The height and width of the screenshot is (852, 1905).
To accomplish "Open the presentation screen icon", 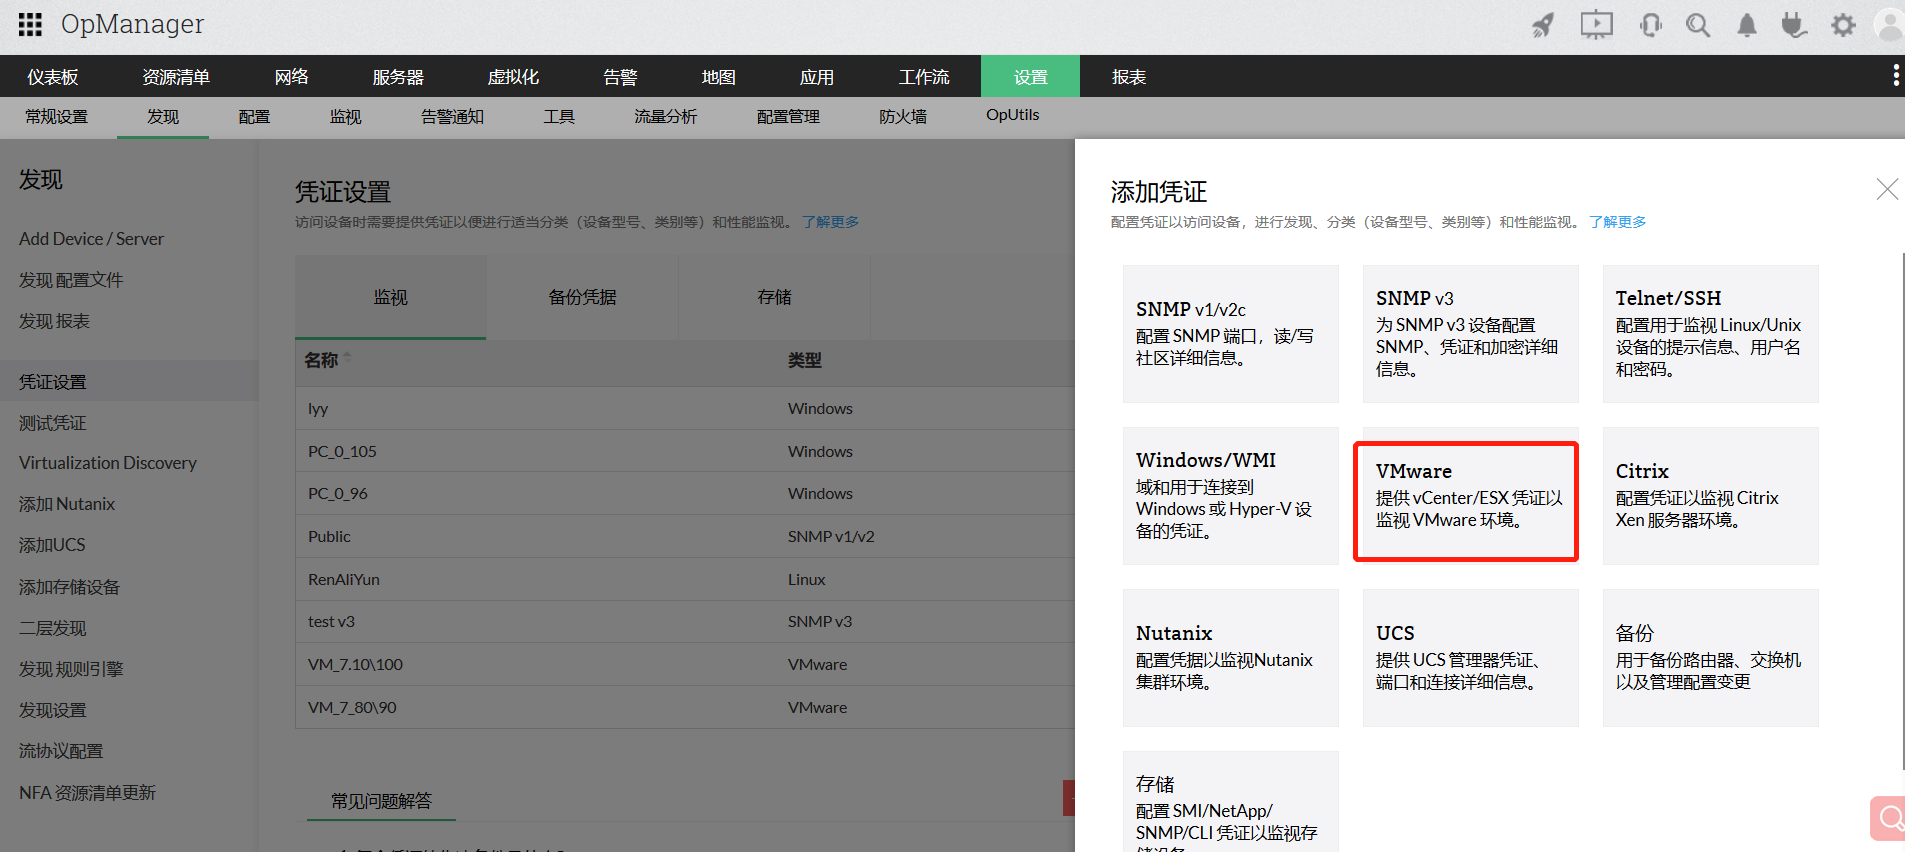I will tap(1597, 25).
